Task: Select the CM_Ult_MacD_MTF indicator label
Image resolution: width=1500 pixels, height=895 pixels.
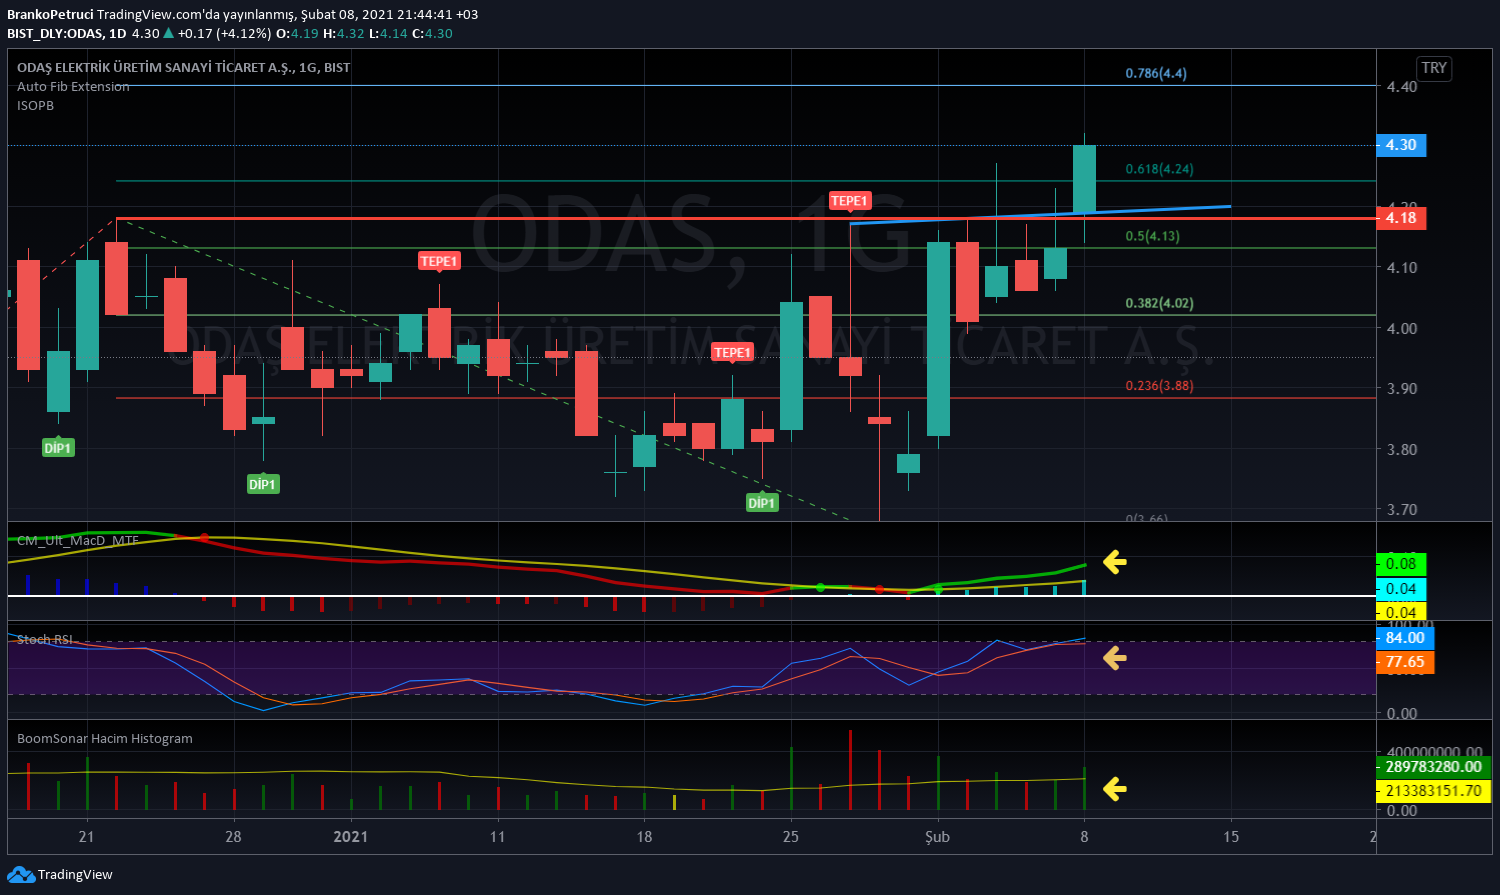Action: pos(78,540)
